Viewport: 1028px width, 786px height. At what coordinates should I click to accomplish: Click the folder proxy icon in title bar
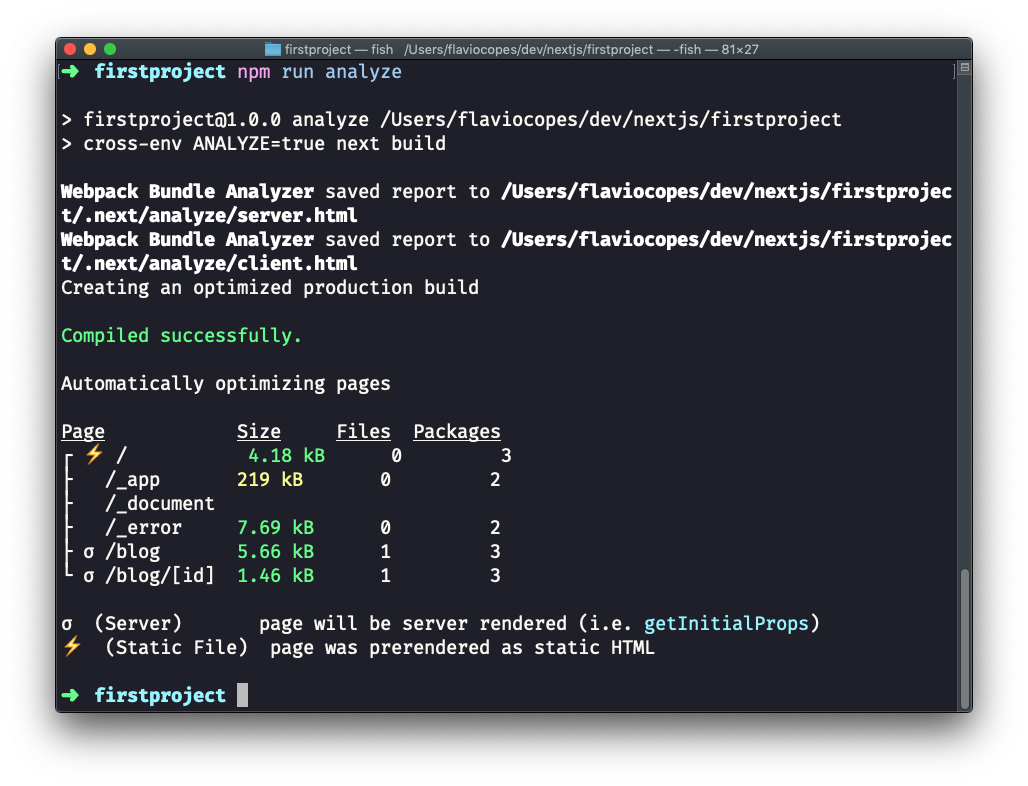[x=272, y=49]
